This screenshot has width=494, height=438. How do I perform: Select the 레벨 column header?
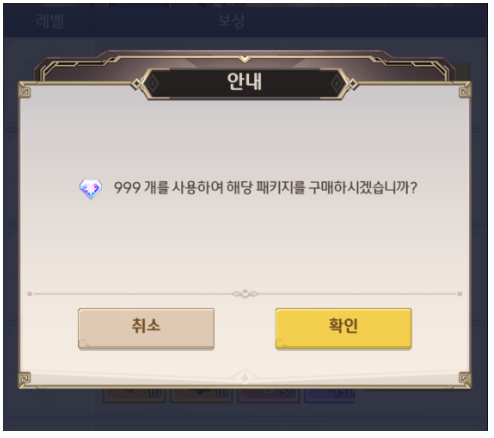click(x=50, y=21)
